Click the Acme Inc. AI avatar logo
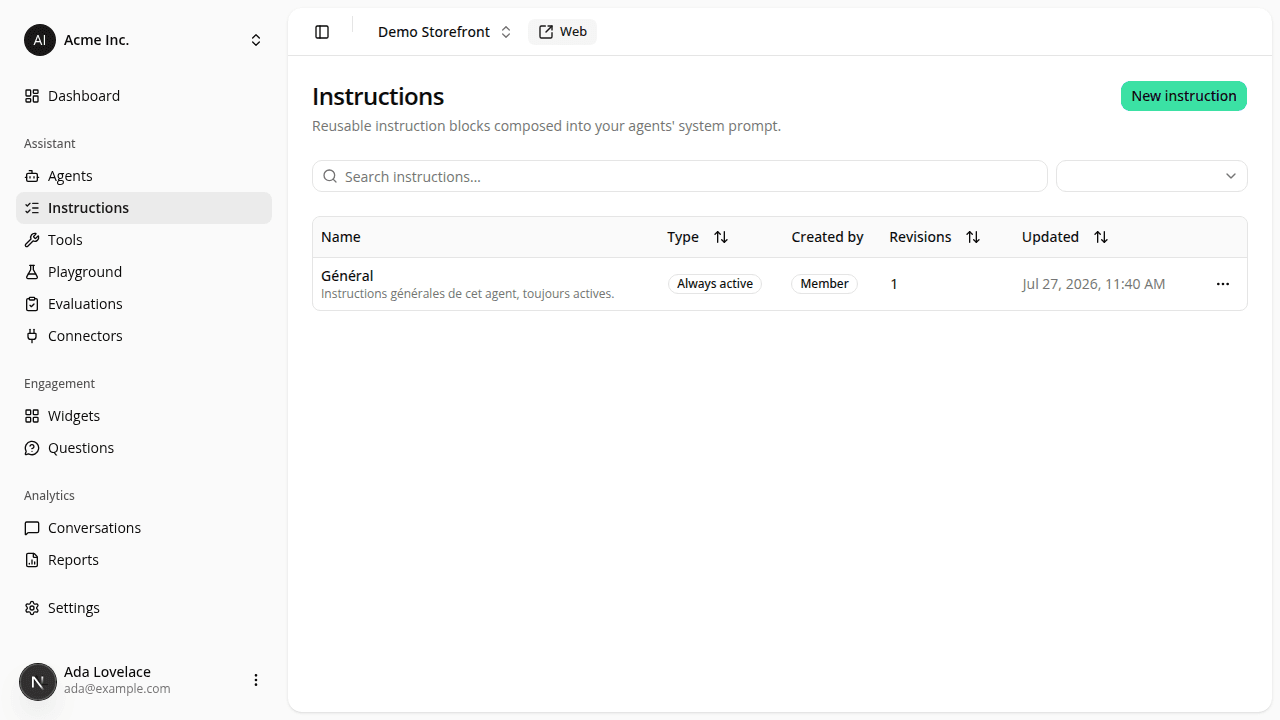Viewport: 1280px width, 720px height. 40,40
